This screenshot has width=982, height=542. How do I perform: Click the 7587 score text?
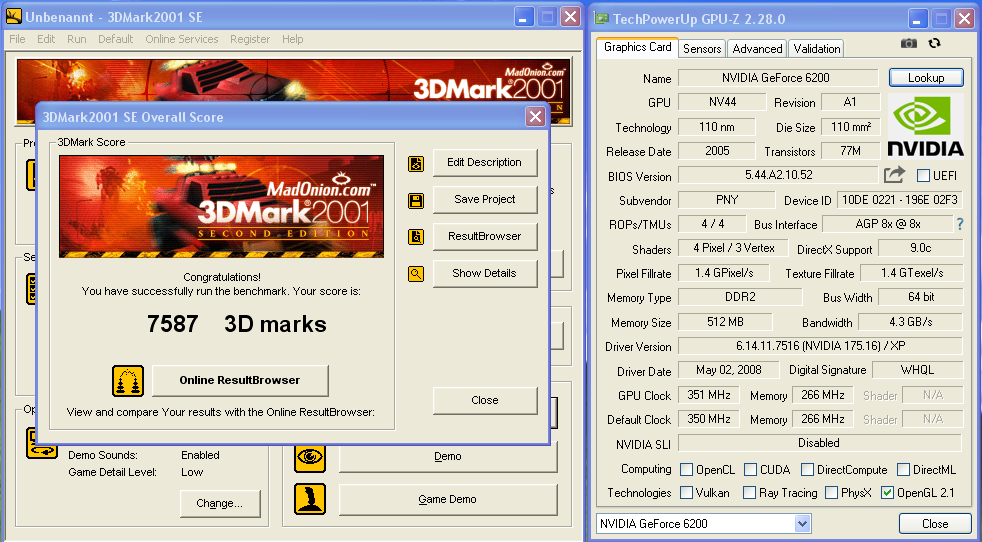click(173, 324)
